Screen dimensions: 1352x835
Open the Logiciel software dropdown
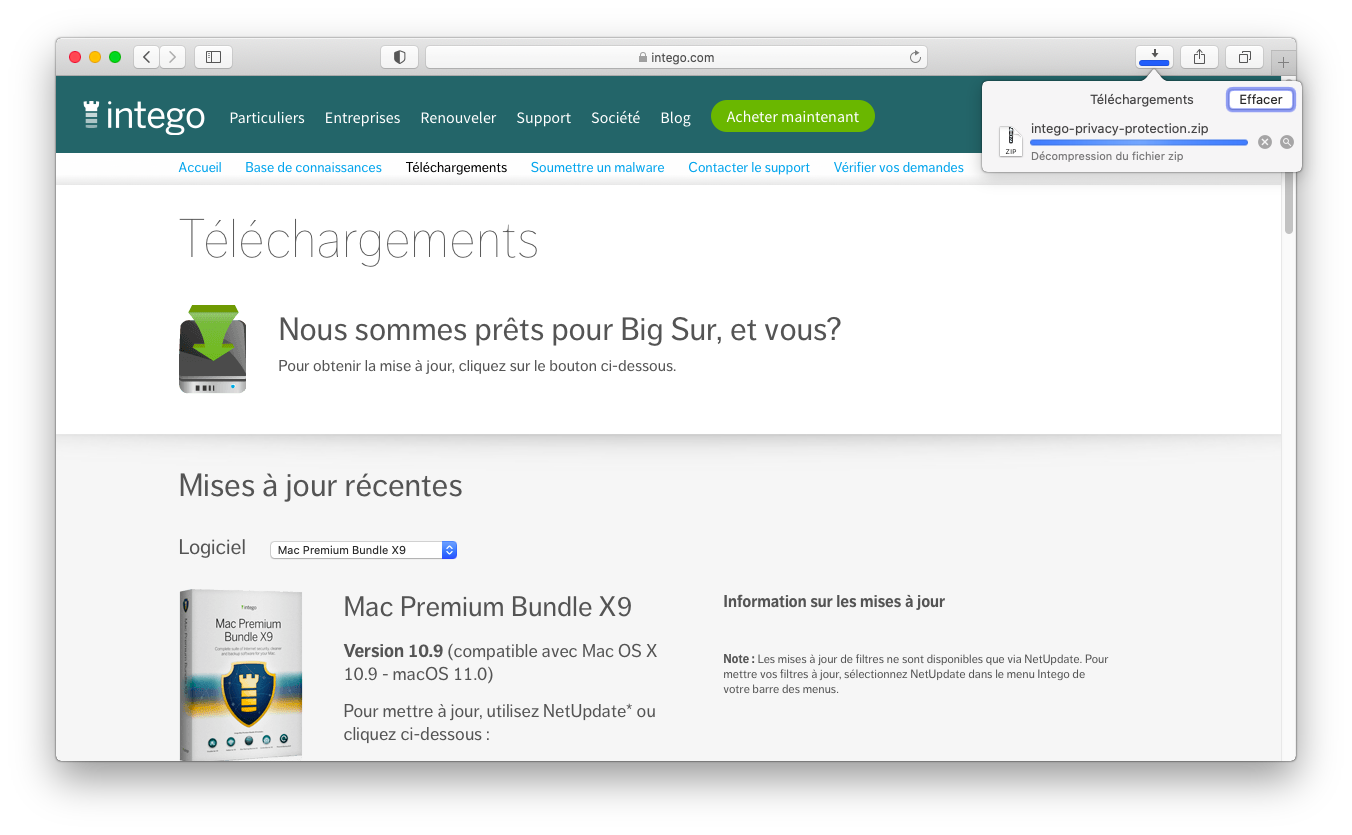[x=363, y=550]
